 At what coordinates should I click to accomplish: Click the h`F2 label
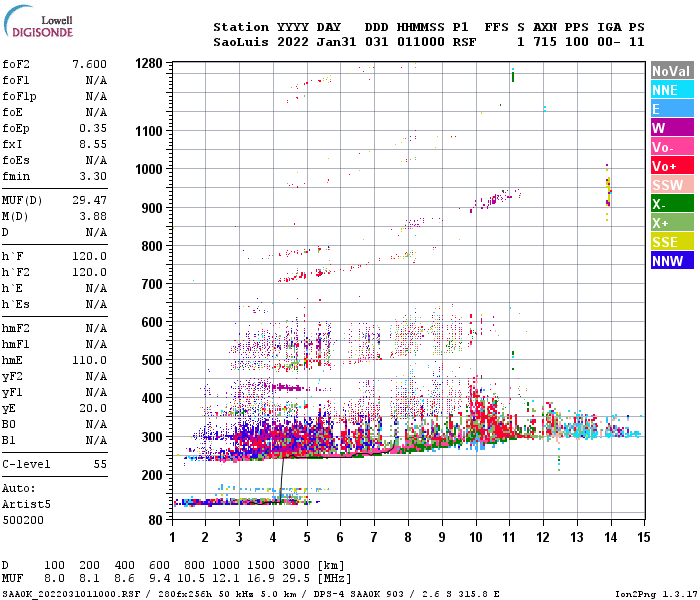[x=16, y=272]
